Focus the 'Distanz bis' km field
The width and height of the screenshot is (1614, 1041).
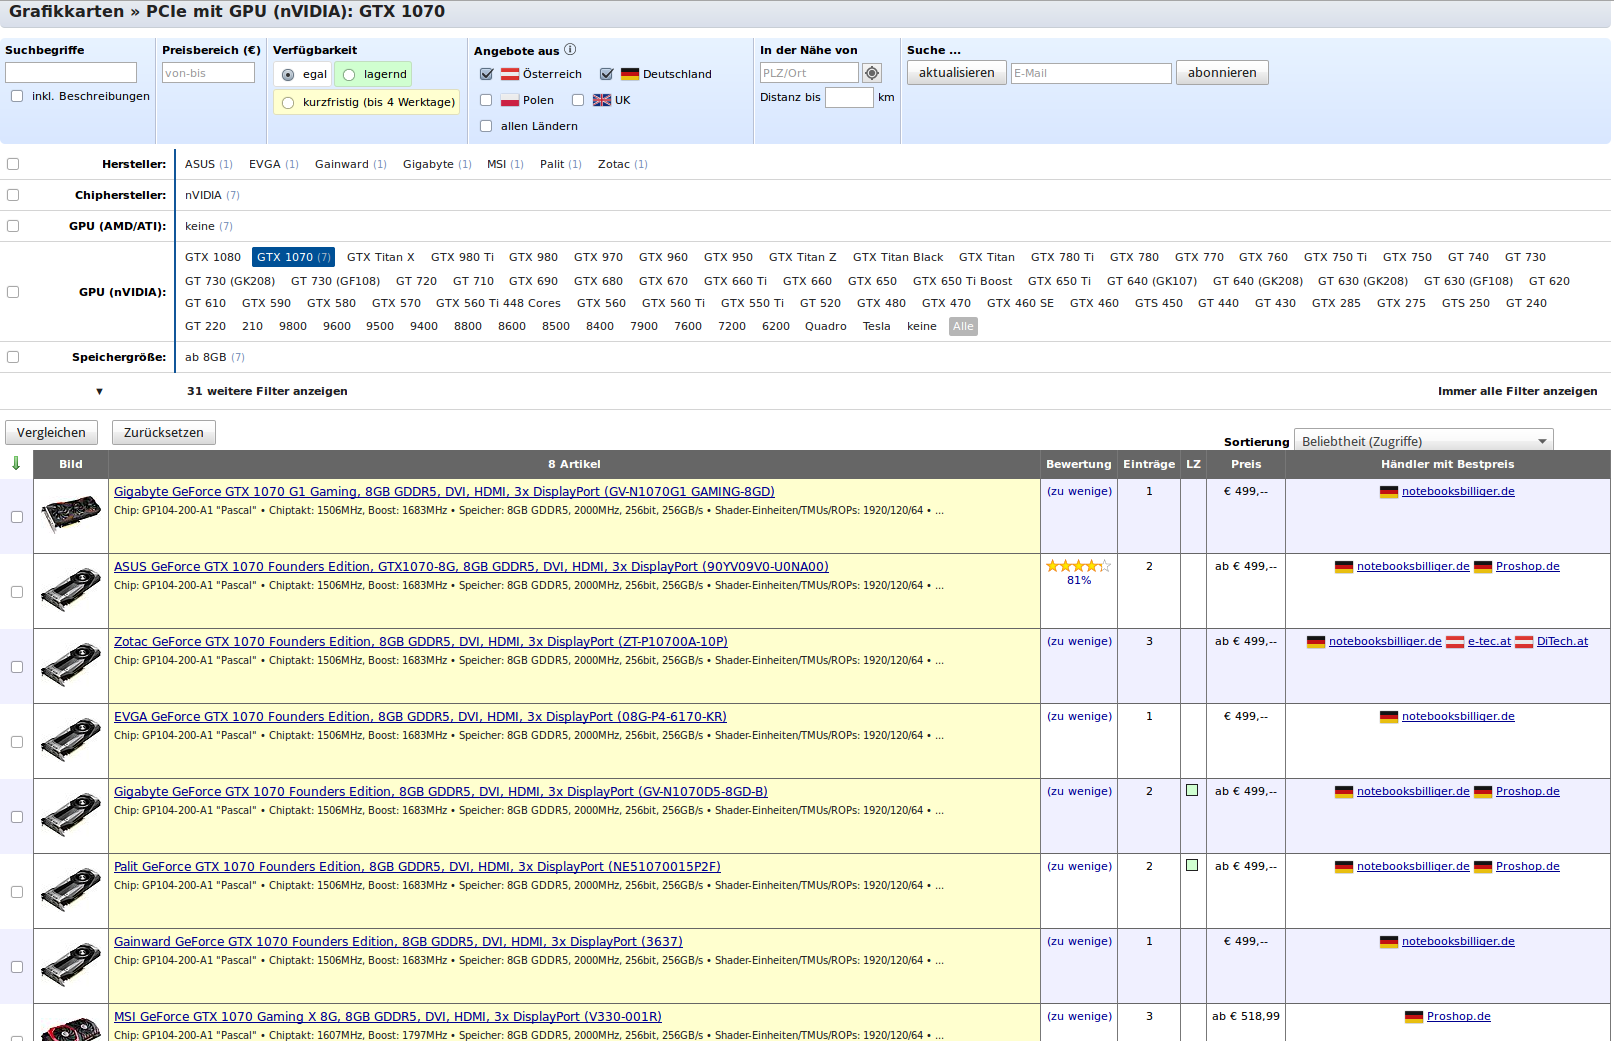pyautogui.click(x=849, y=97)
